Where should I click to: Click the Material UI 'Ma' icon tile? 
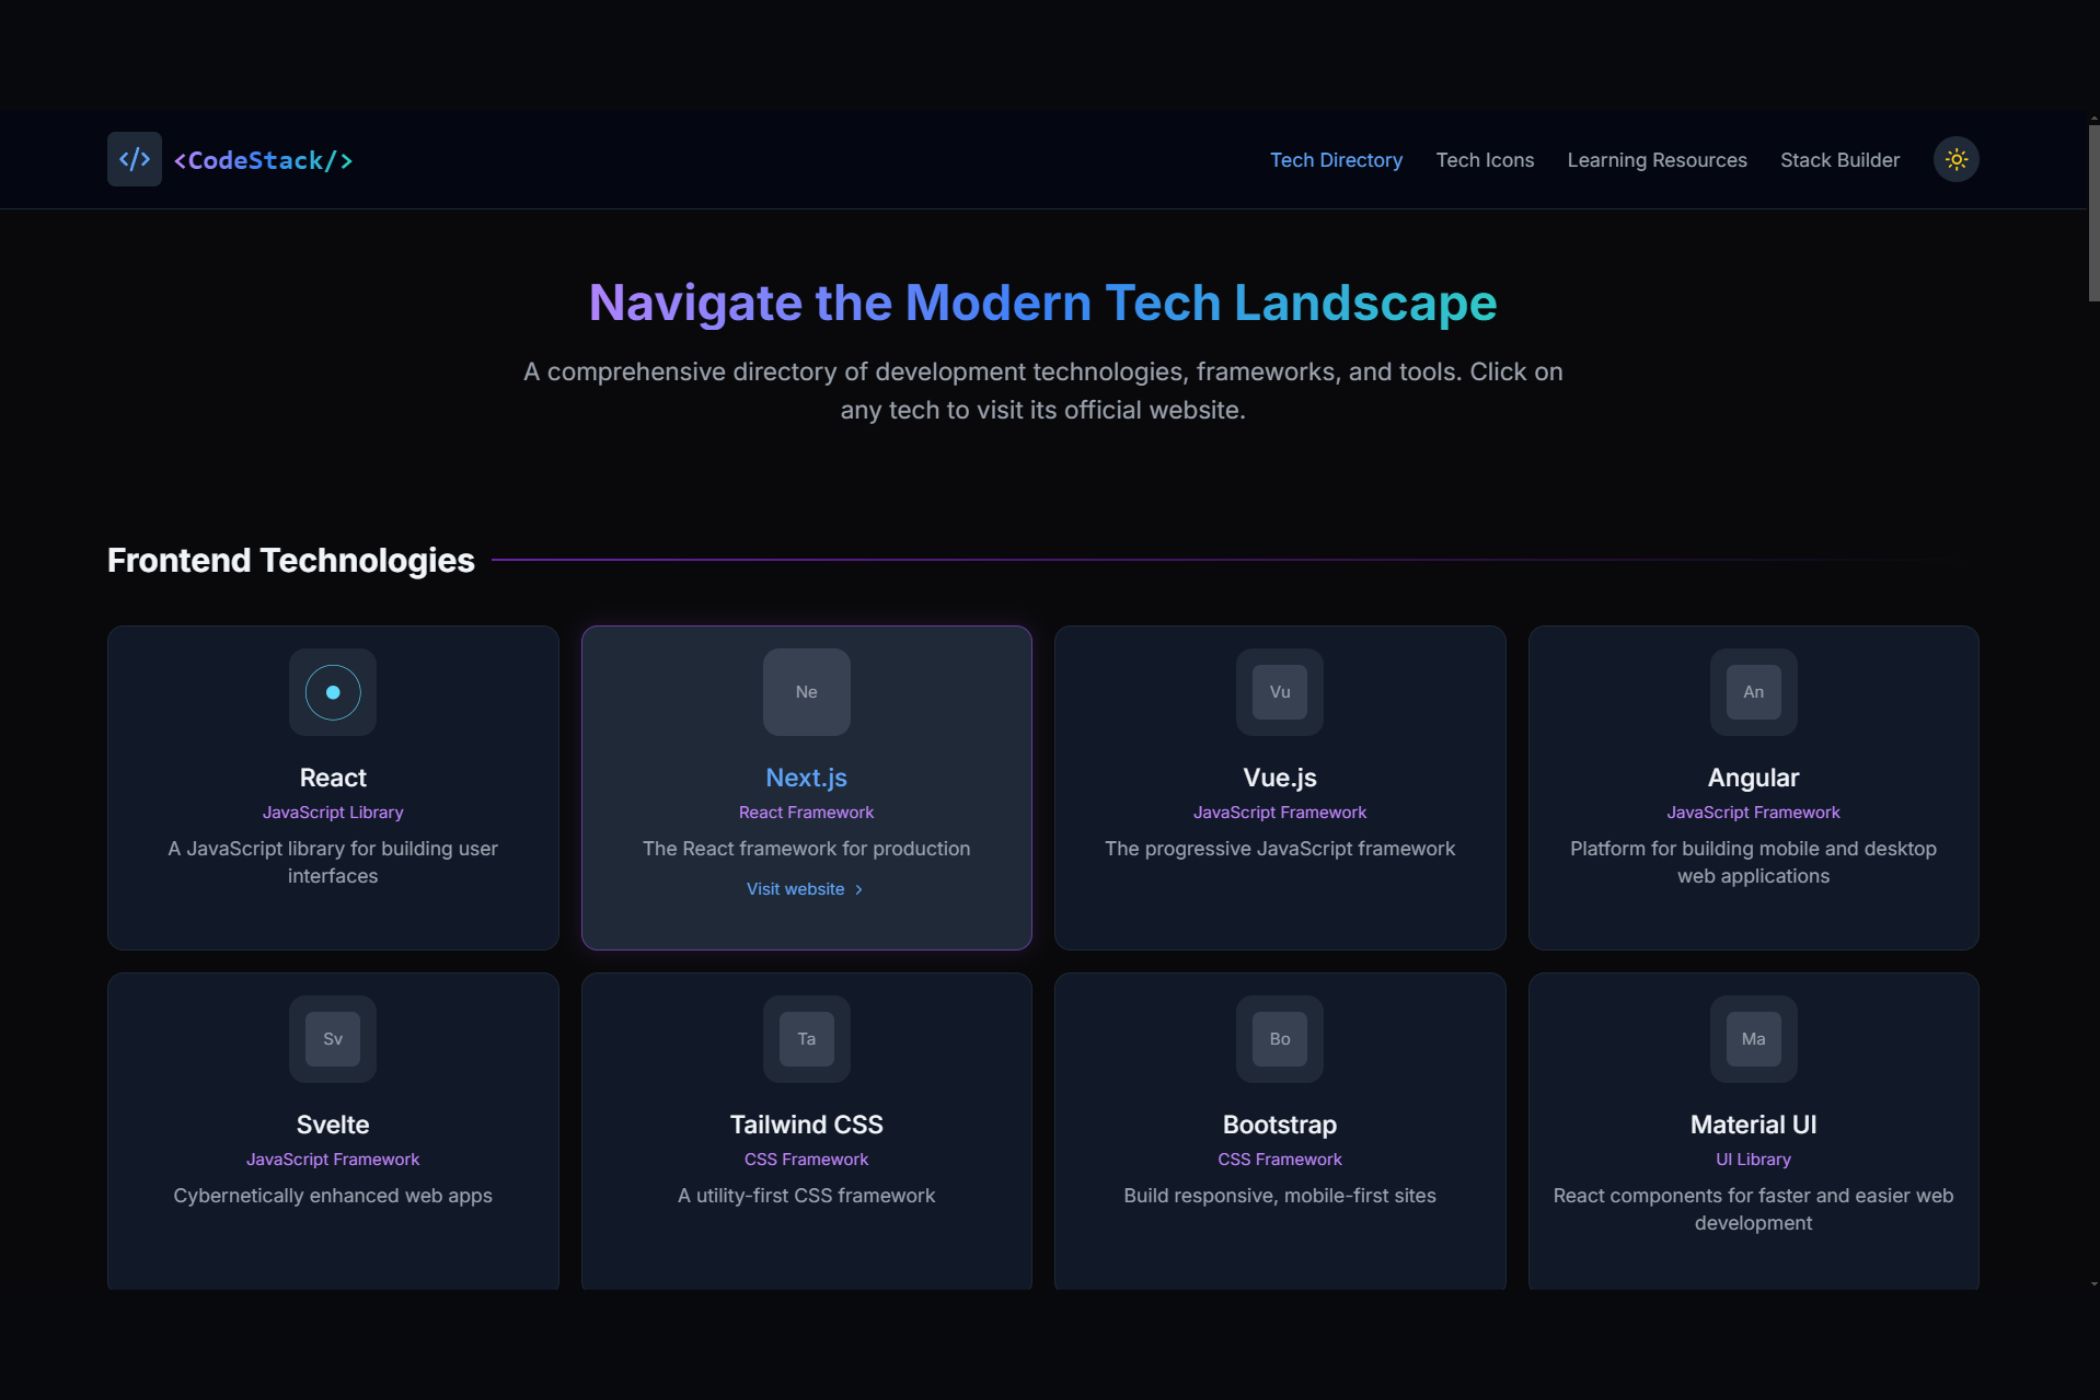click(x=1752, y=1039)
